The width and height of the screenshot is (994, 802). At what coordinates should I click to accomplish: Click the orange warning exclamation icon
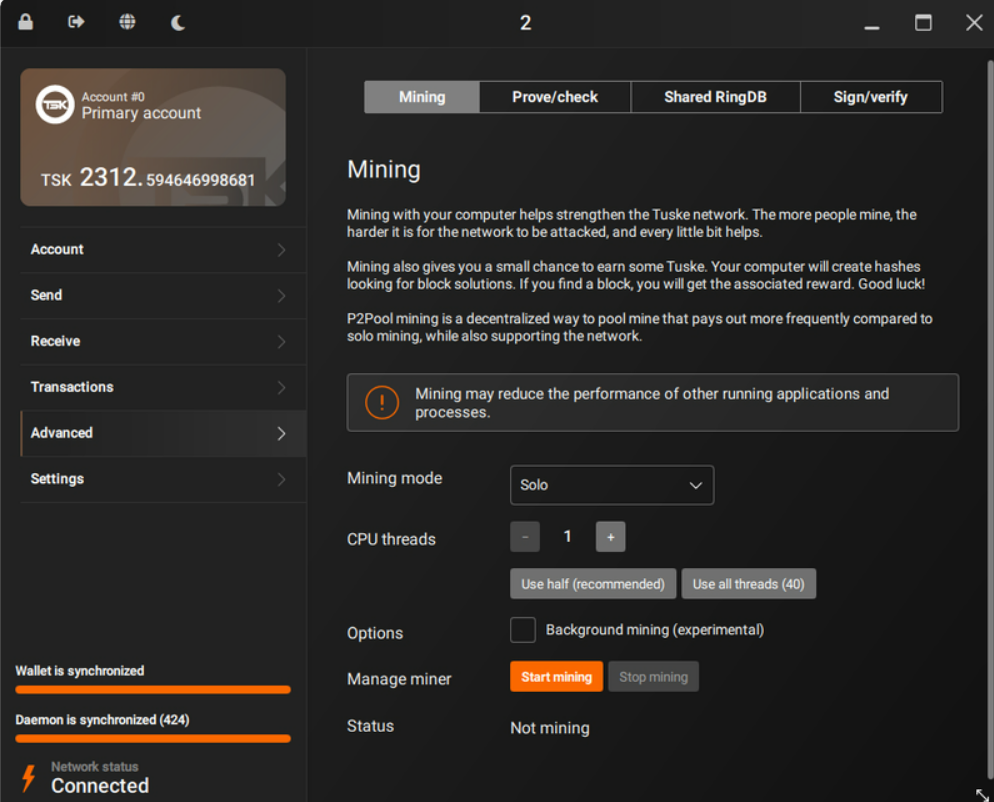tap(382, 403)
